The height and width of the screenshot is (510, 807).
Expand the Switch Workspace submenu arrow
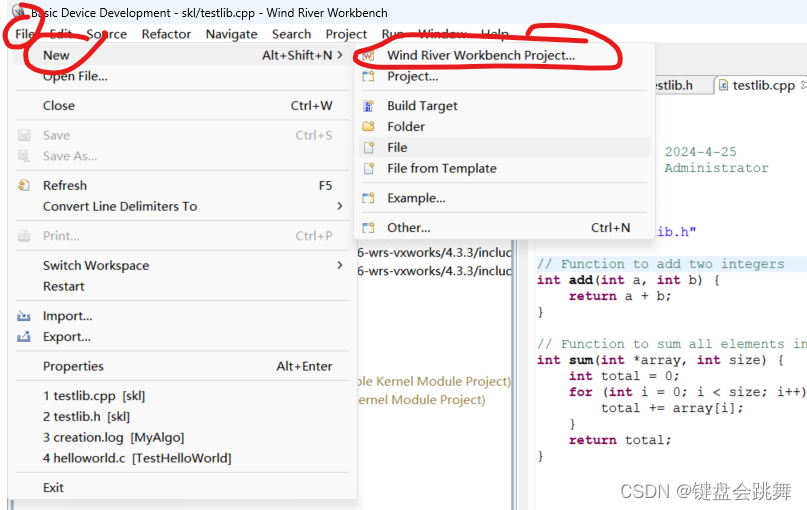[x=340, y=265]
